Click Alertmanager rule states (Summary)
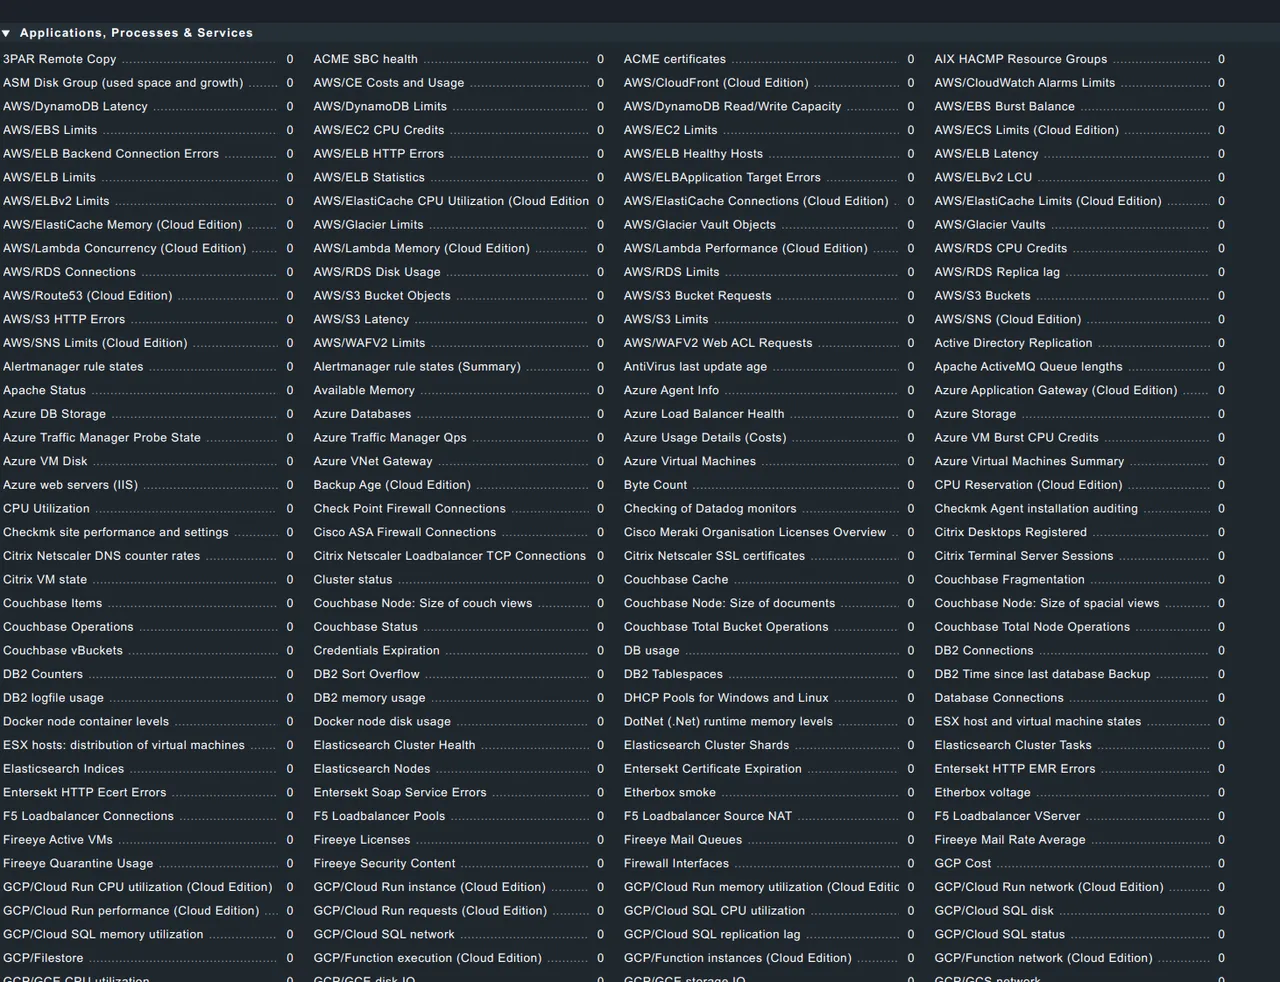This screenshot has height=982, width=1280. (x=417, y=367)
